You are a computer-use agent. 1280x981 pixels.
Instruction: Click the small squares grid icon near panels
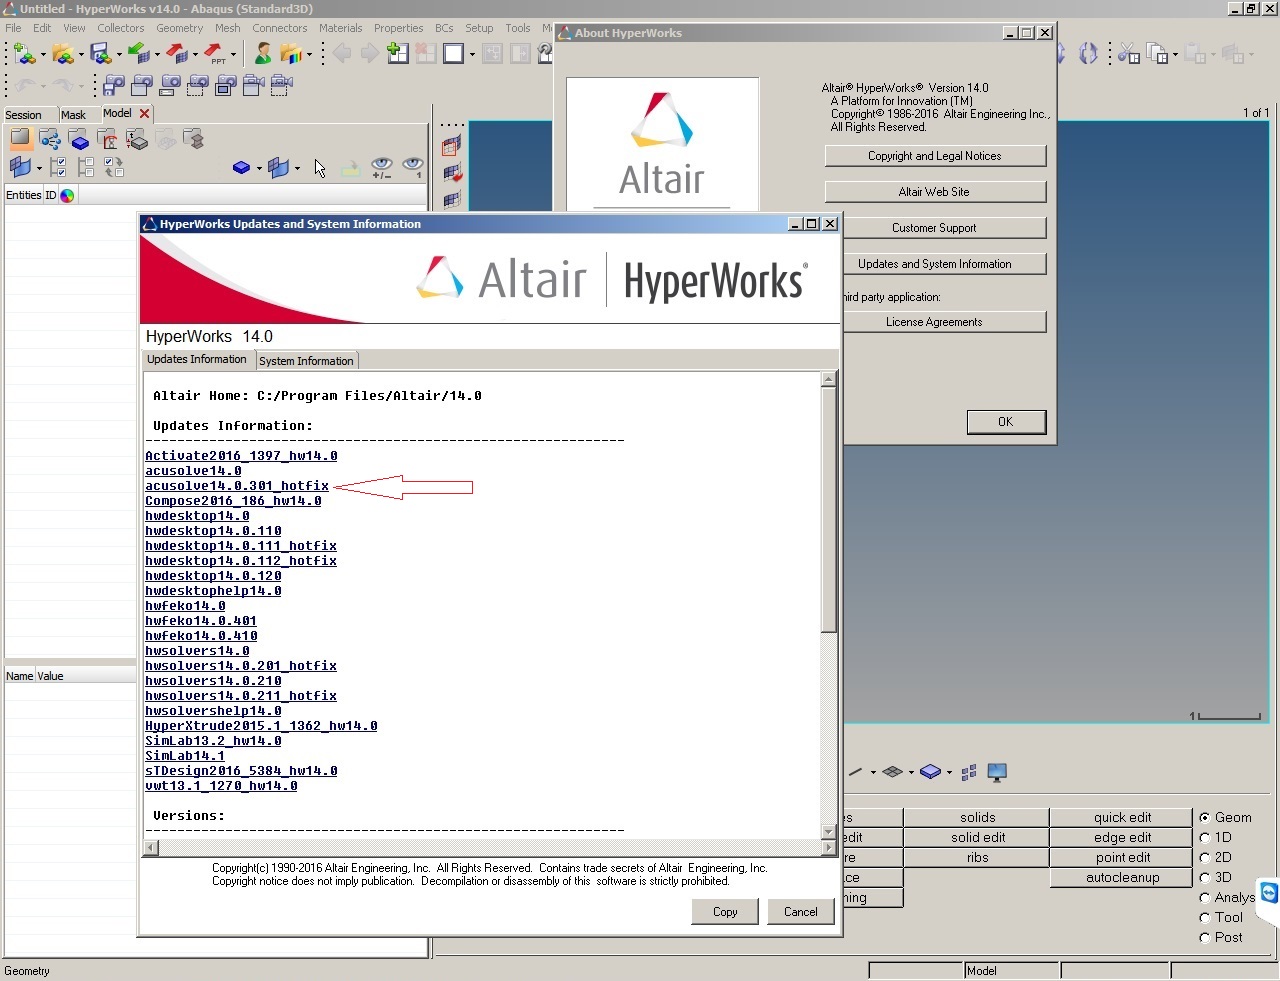pos(968,772)
